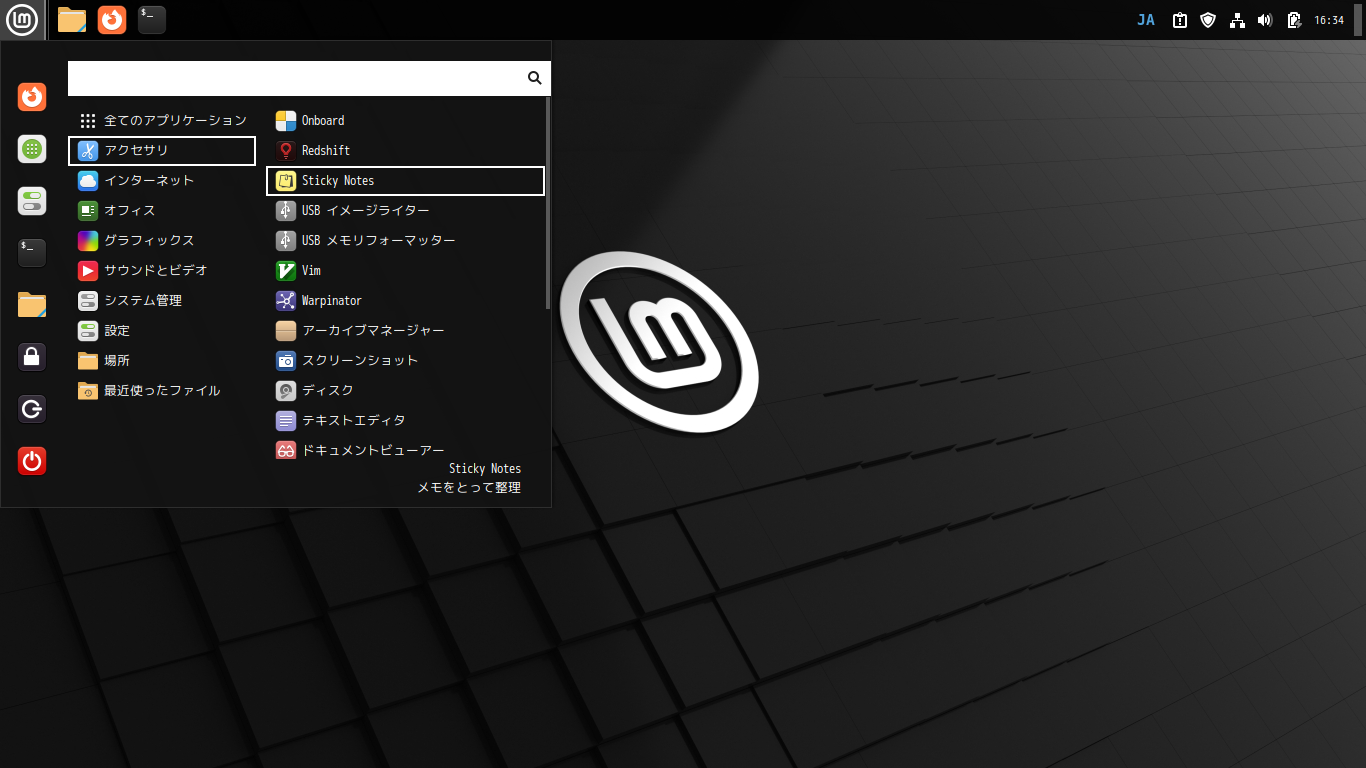
Task: Select the サウンドとビデオ category
Action: coord(162,271)
